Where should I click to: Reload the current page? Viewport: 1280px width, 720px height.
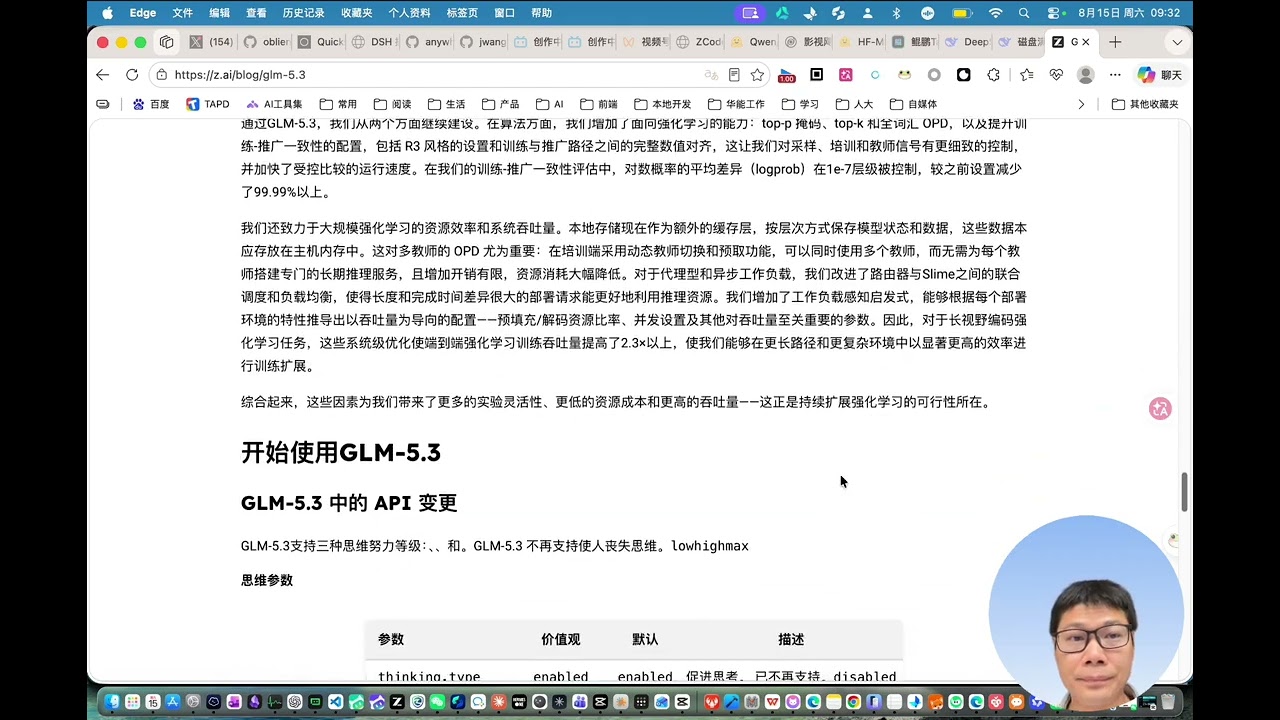pyautogui.click(x=132, y=75)
